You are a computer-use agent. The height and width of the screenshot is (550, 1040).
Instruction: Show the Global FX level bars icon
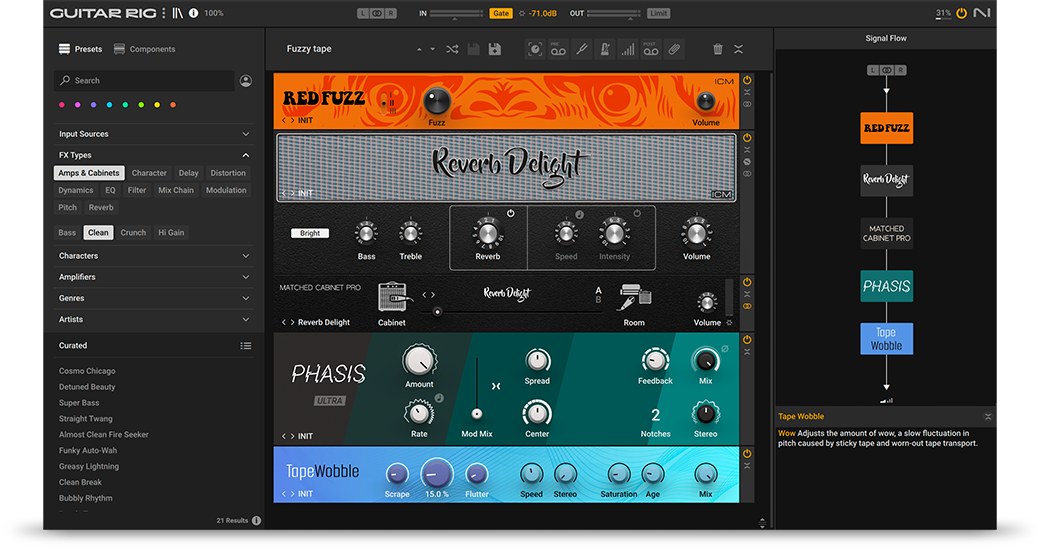(x=627, y=49)
